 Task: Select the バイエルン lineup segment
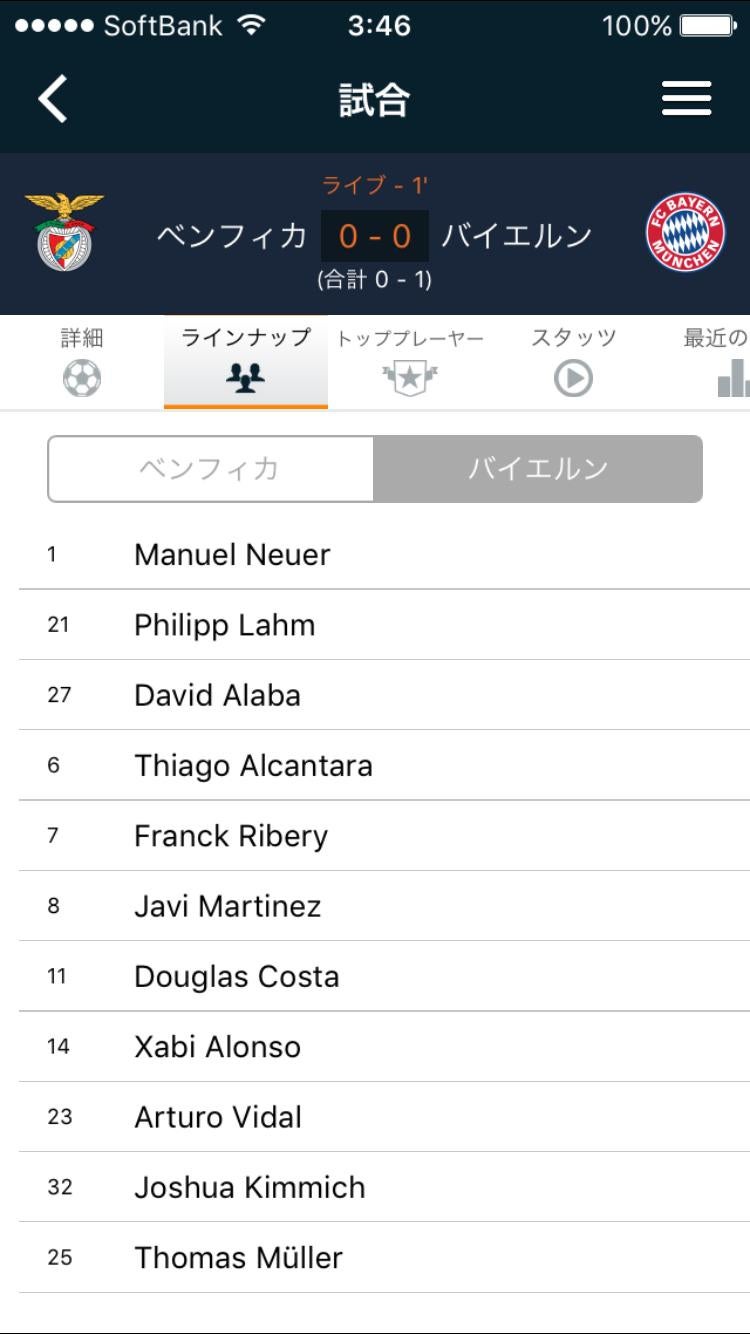point(538,469)
